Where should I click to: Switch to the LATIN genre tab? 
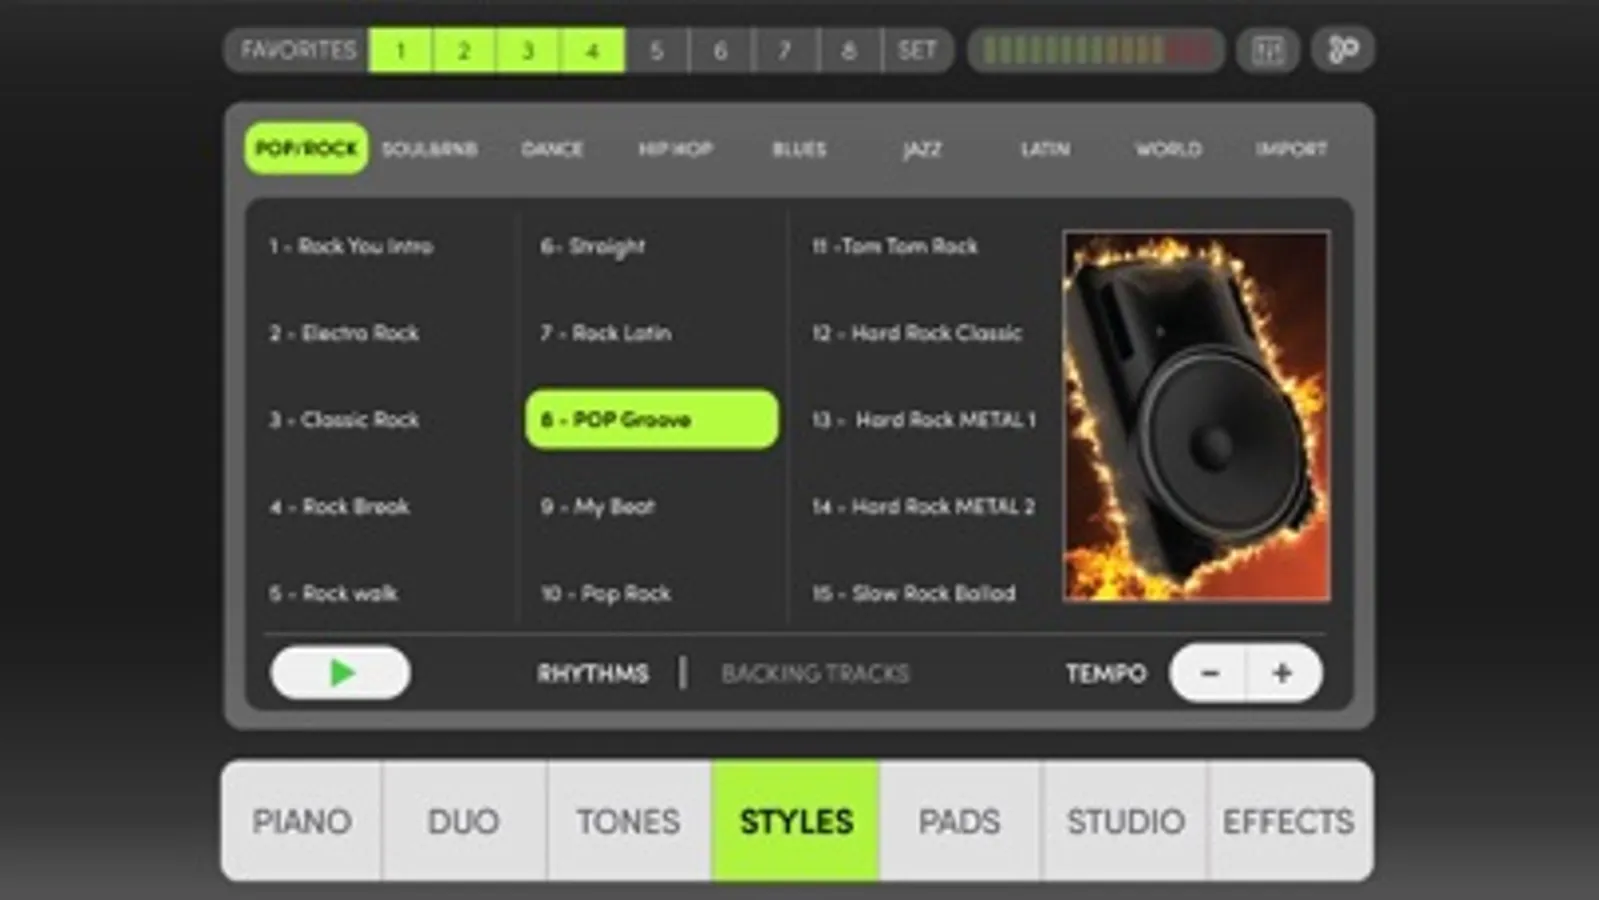pos(1045,149)
